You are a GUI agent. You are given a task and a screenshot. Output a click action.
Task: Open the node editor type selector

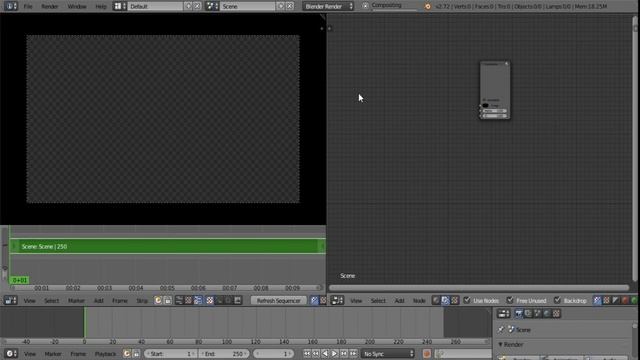(x=338, y=300)
